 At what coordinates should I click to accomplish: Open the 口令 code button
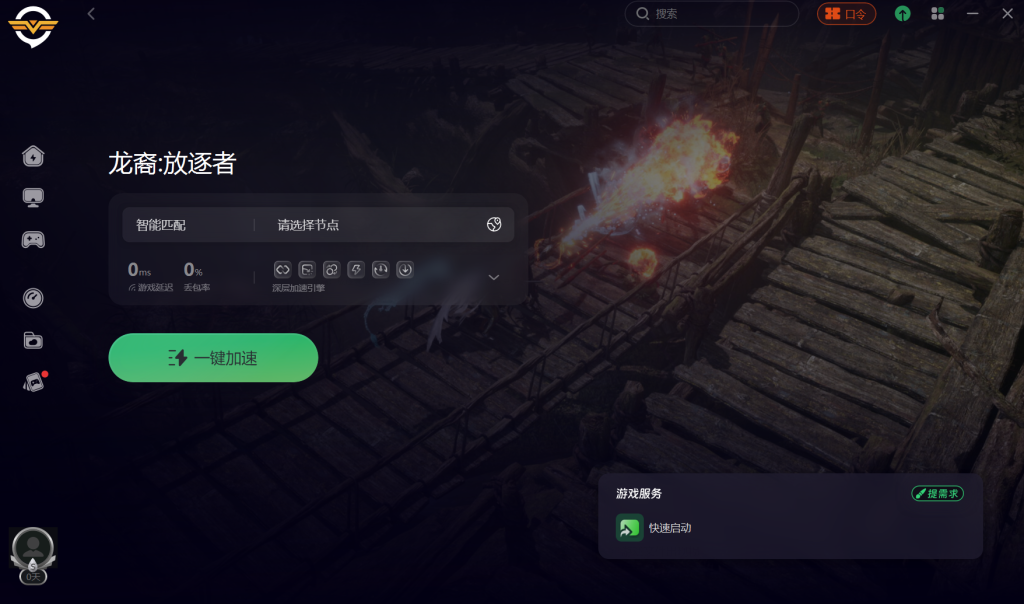click(x=846, y=14)
